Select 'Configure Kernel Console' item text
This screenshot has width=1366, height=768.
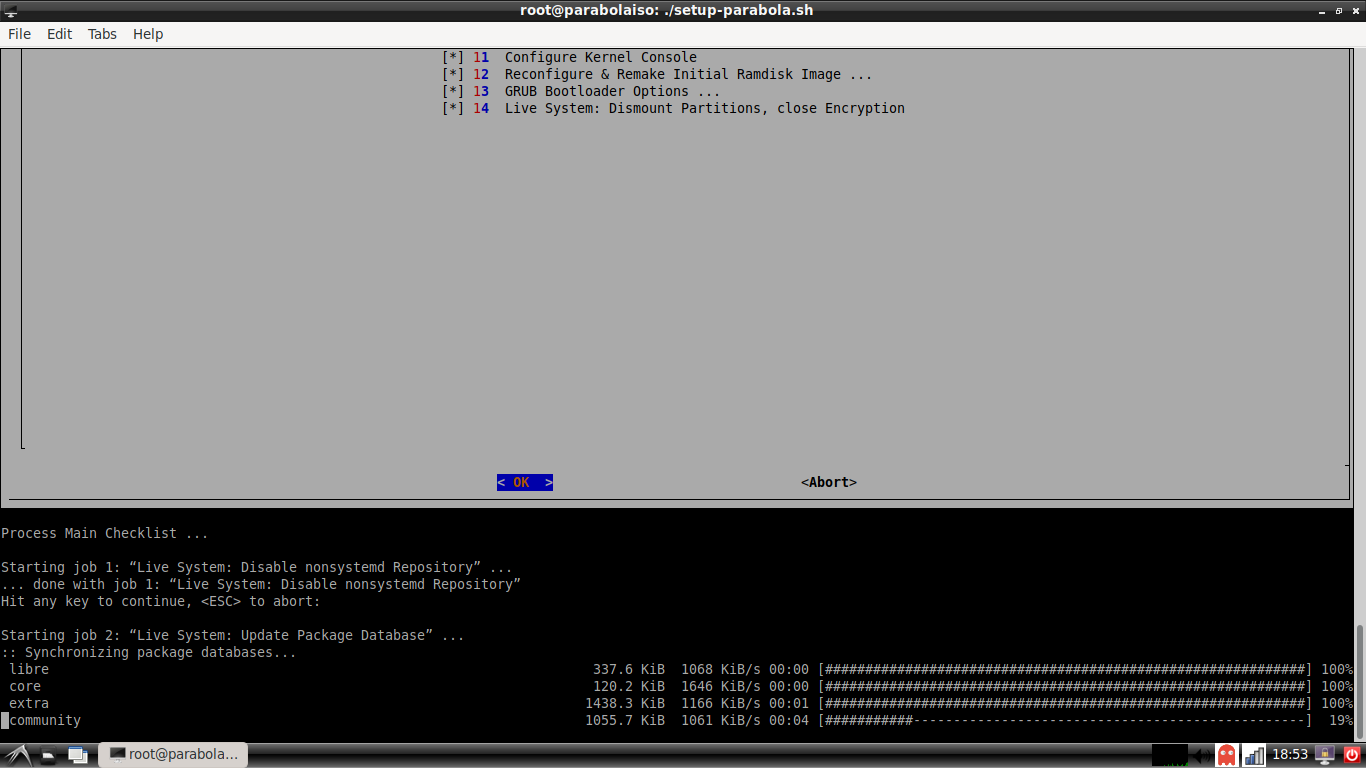point(601,57)
